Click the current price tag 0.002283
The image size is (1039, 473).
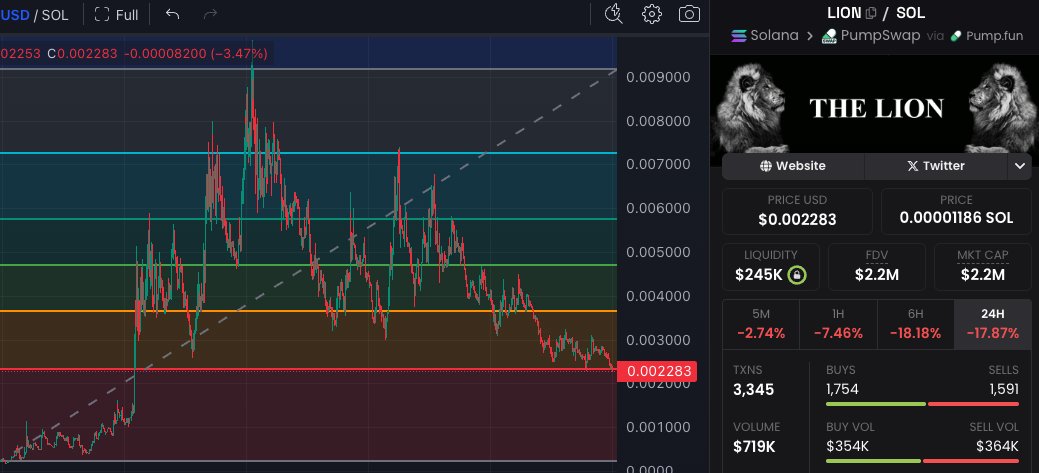(x=656, y=372)
